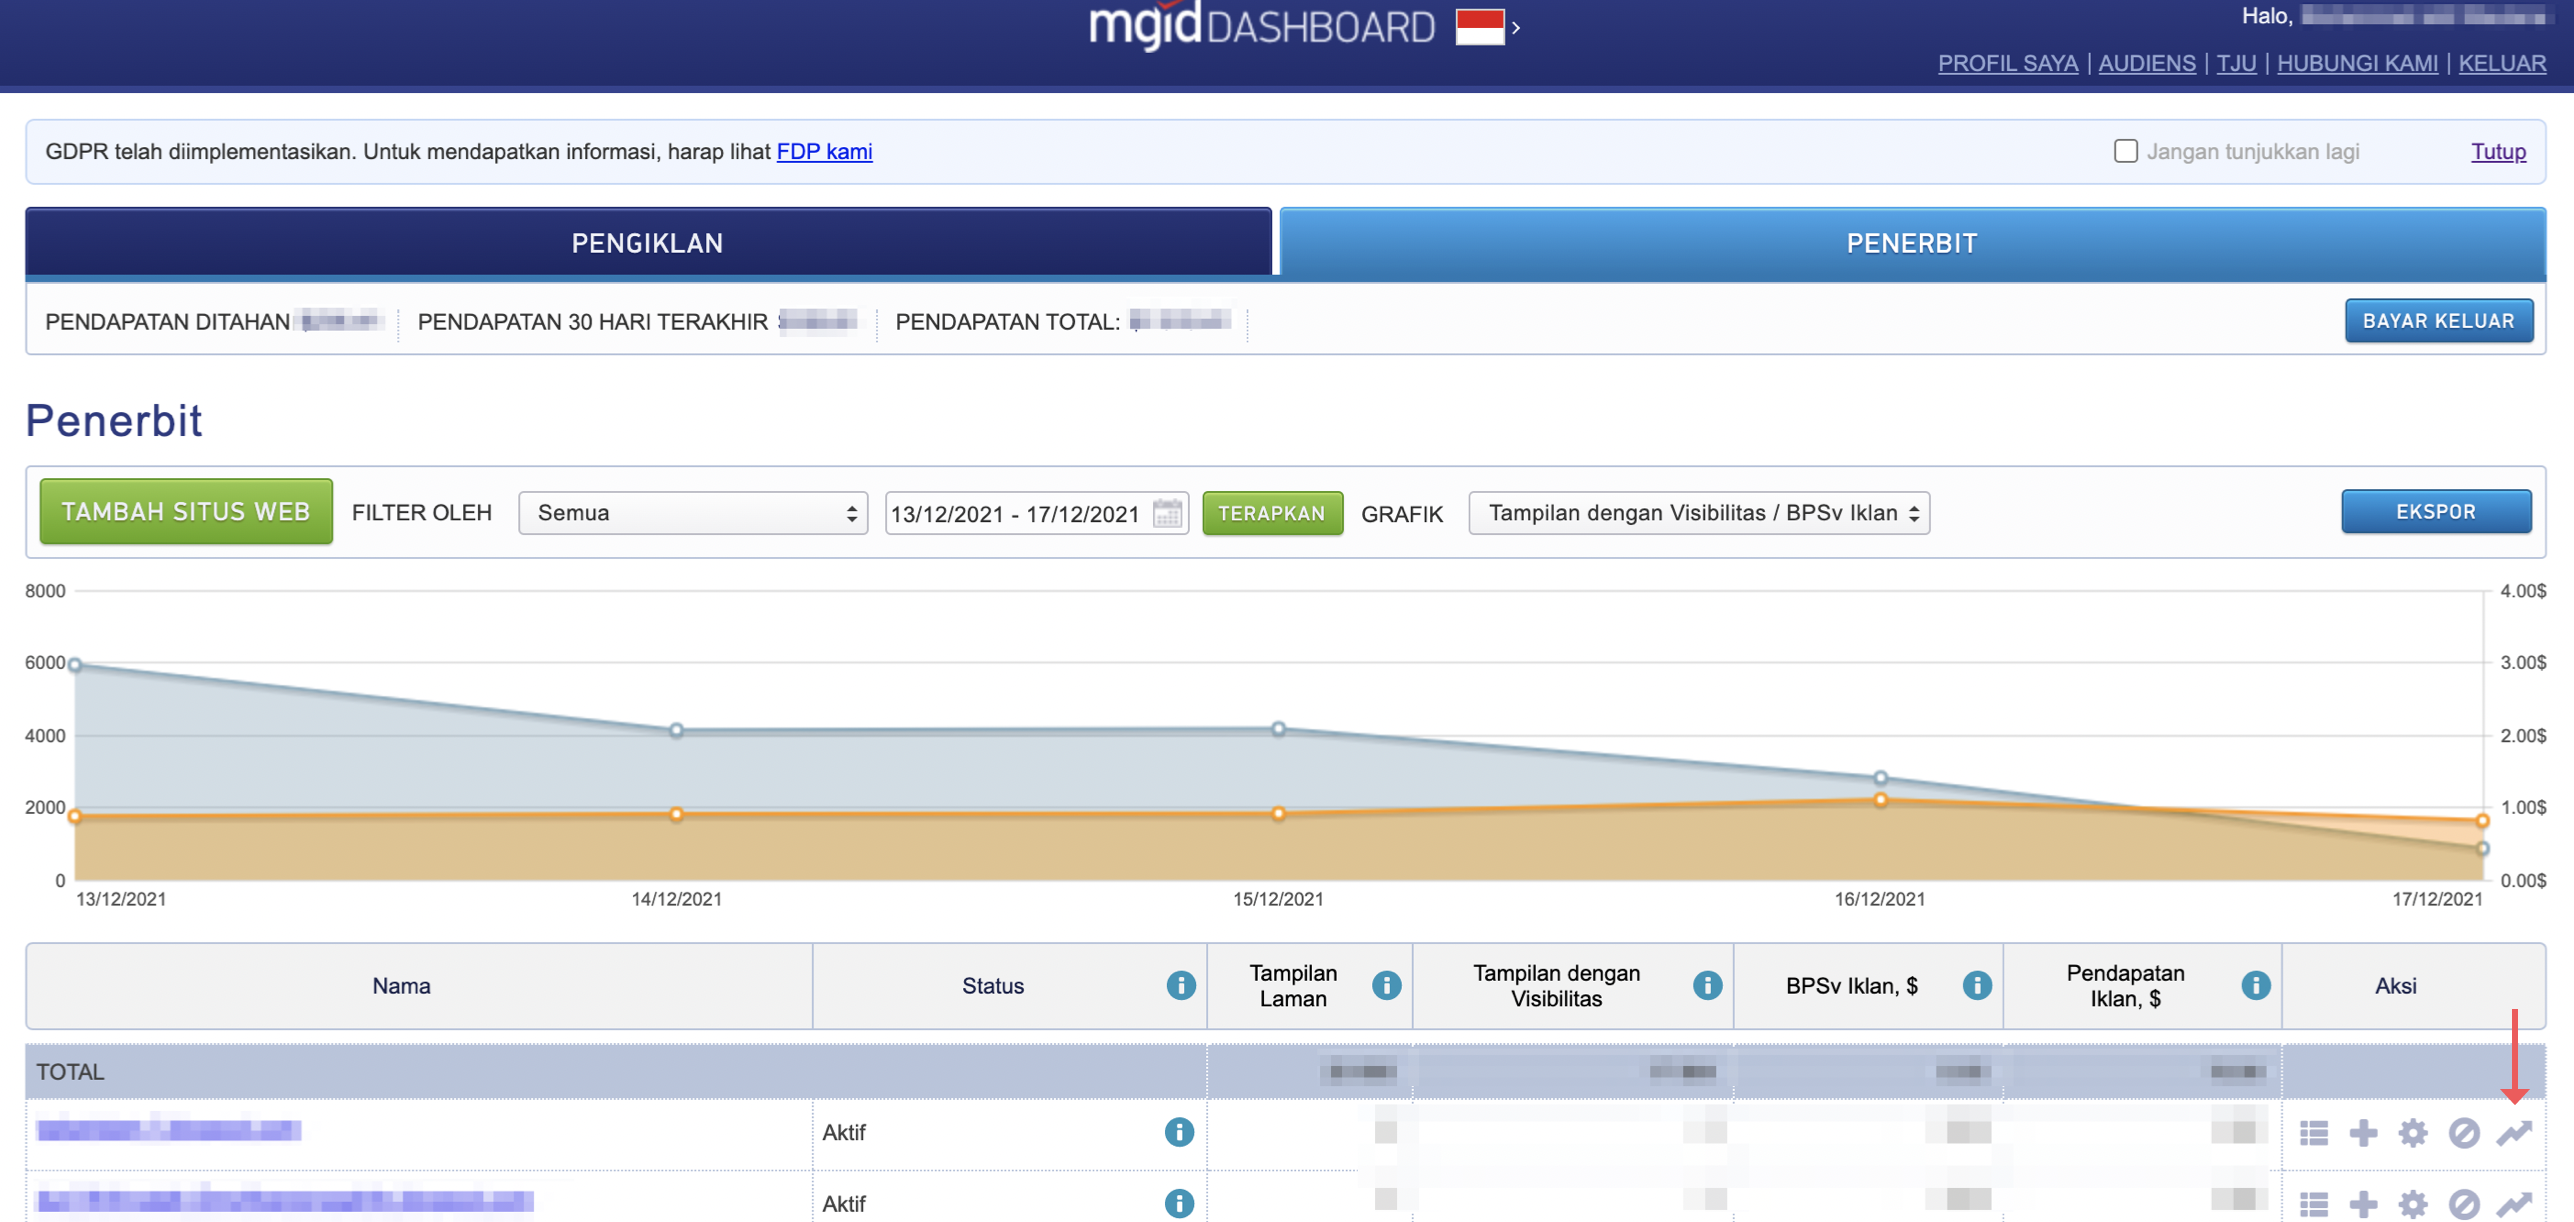Open the Semua filter dropdown

coord(693,513)
